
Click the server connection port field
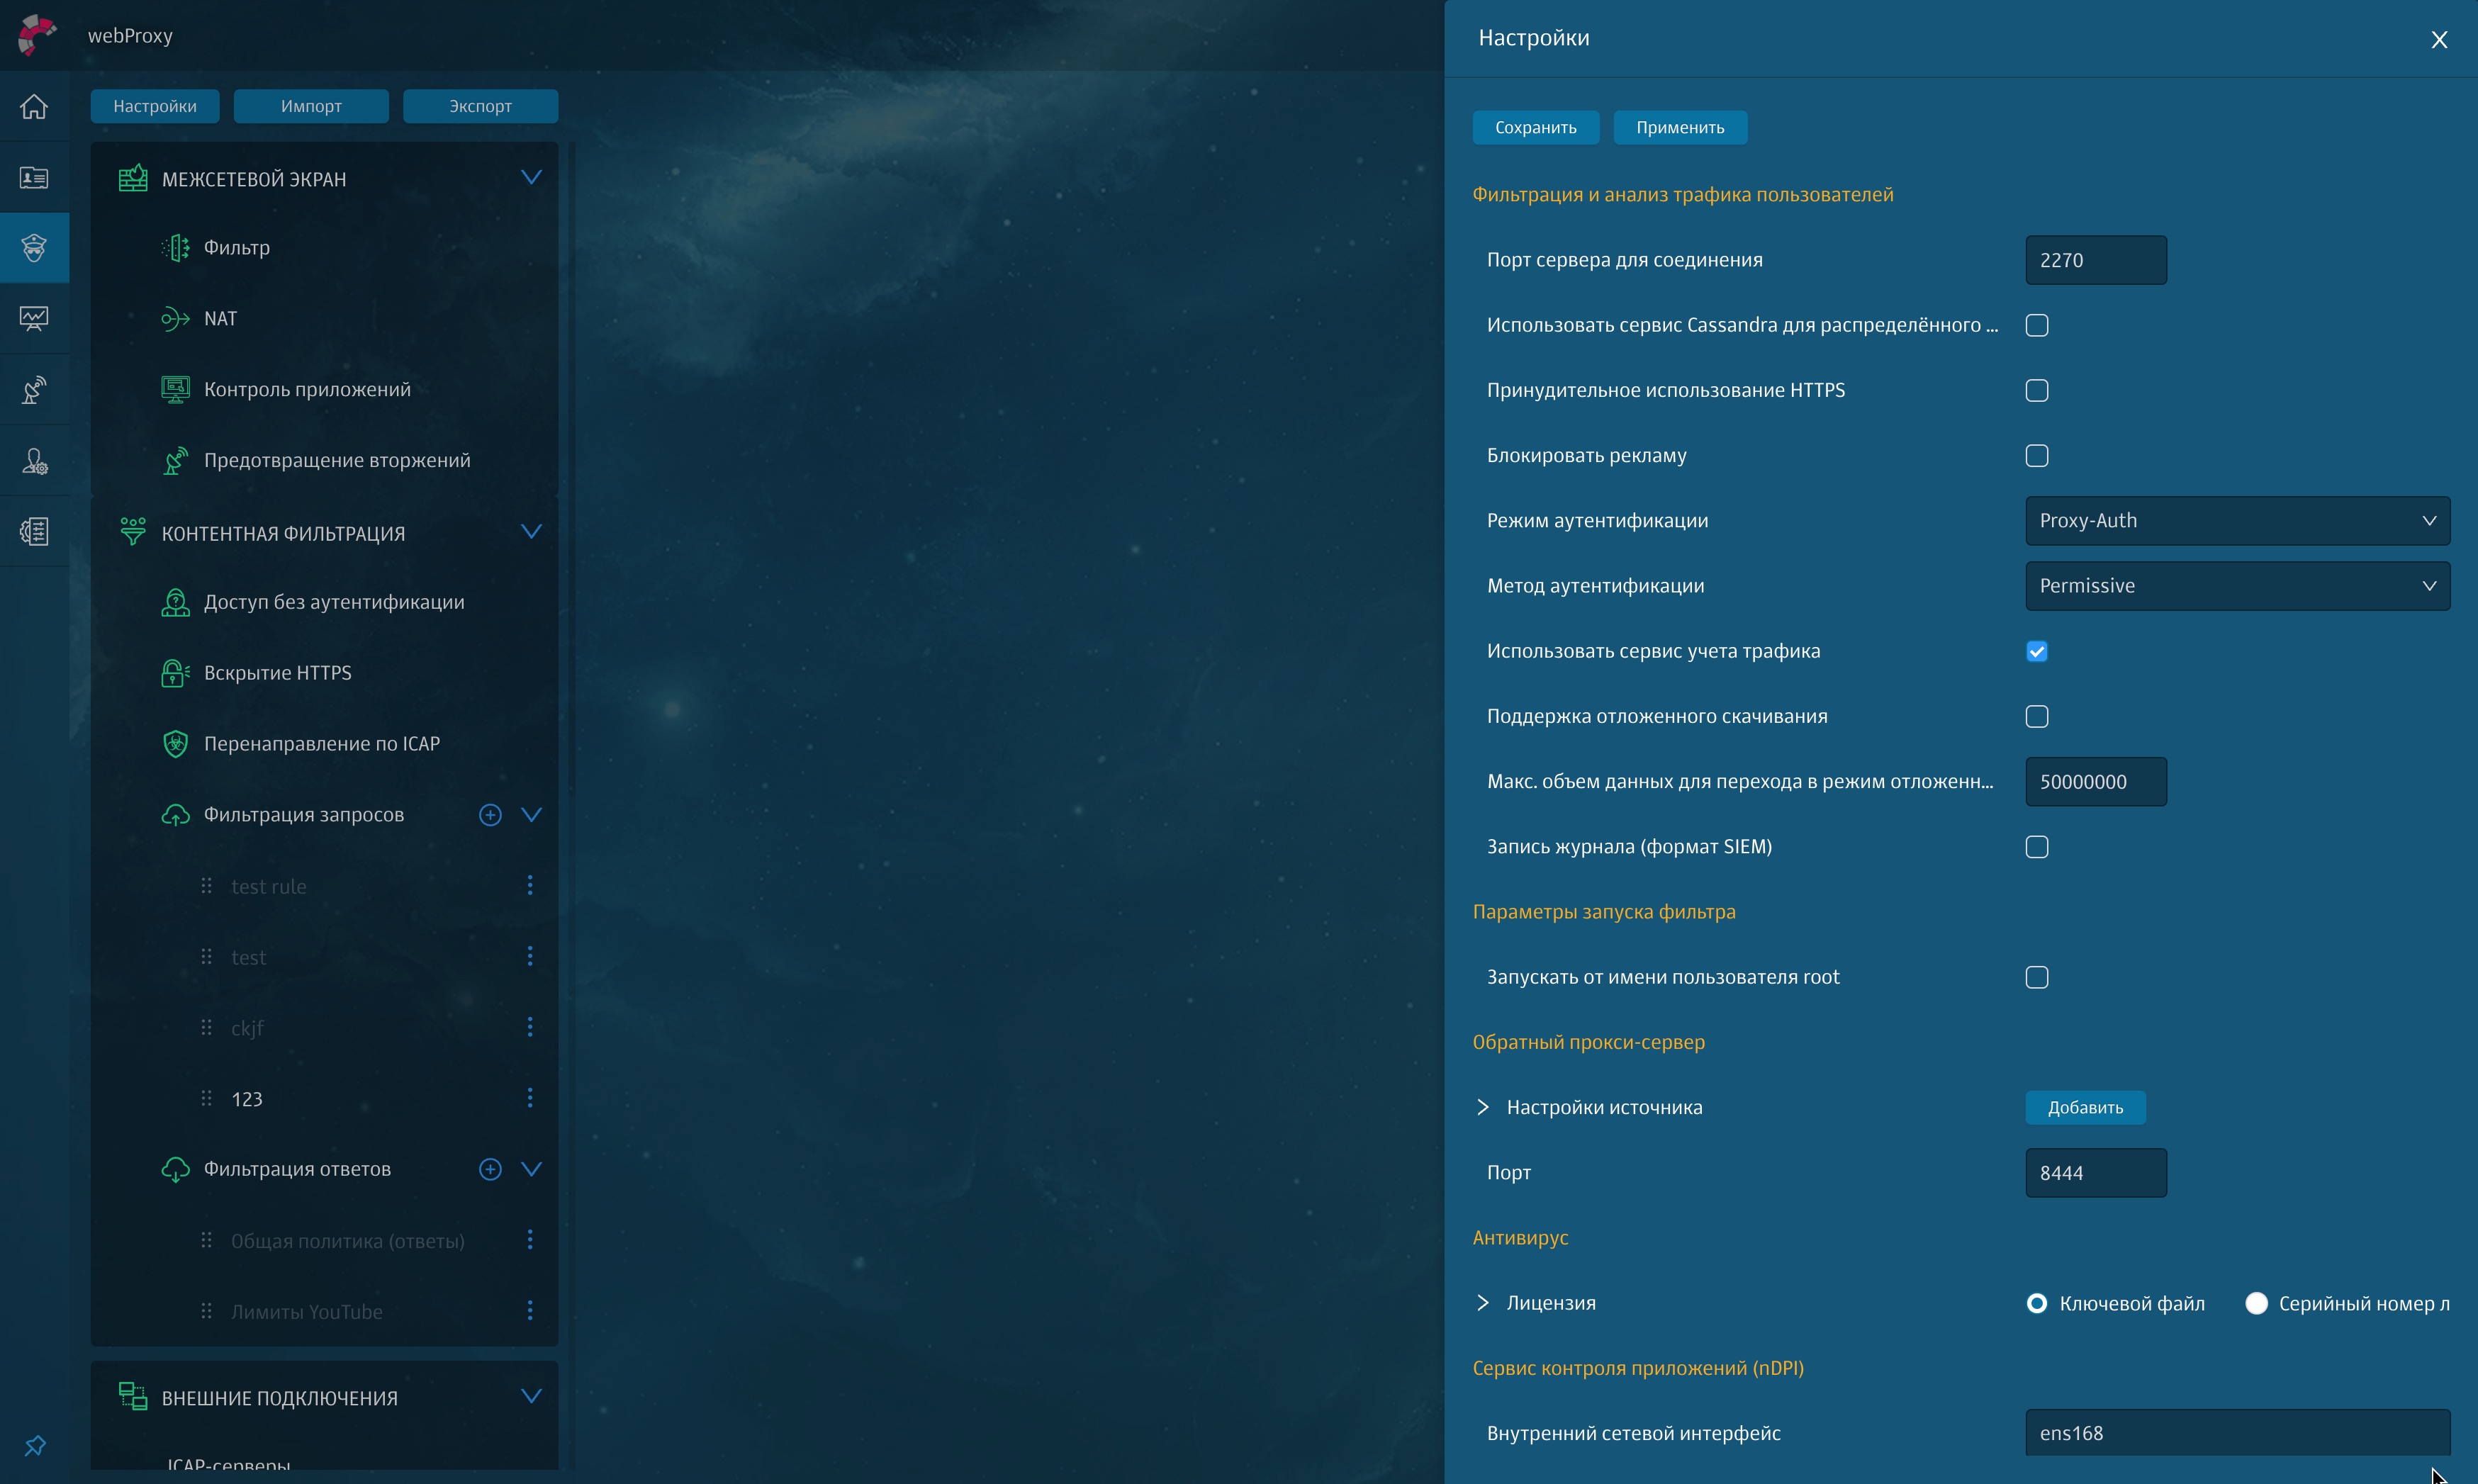point(2095,260)
